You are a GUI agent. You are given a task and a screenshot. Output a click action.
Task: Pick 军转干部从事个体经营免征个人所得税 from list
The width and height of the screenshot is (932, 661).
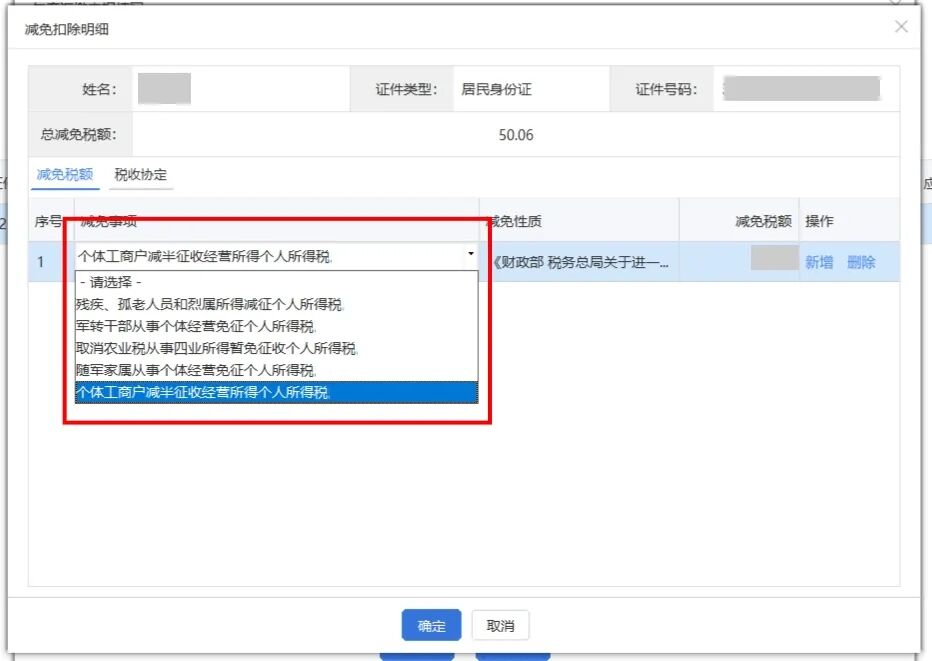pos(196,326)
